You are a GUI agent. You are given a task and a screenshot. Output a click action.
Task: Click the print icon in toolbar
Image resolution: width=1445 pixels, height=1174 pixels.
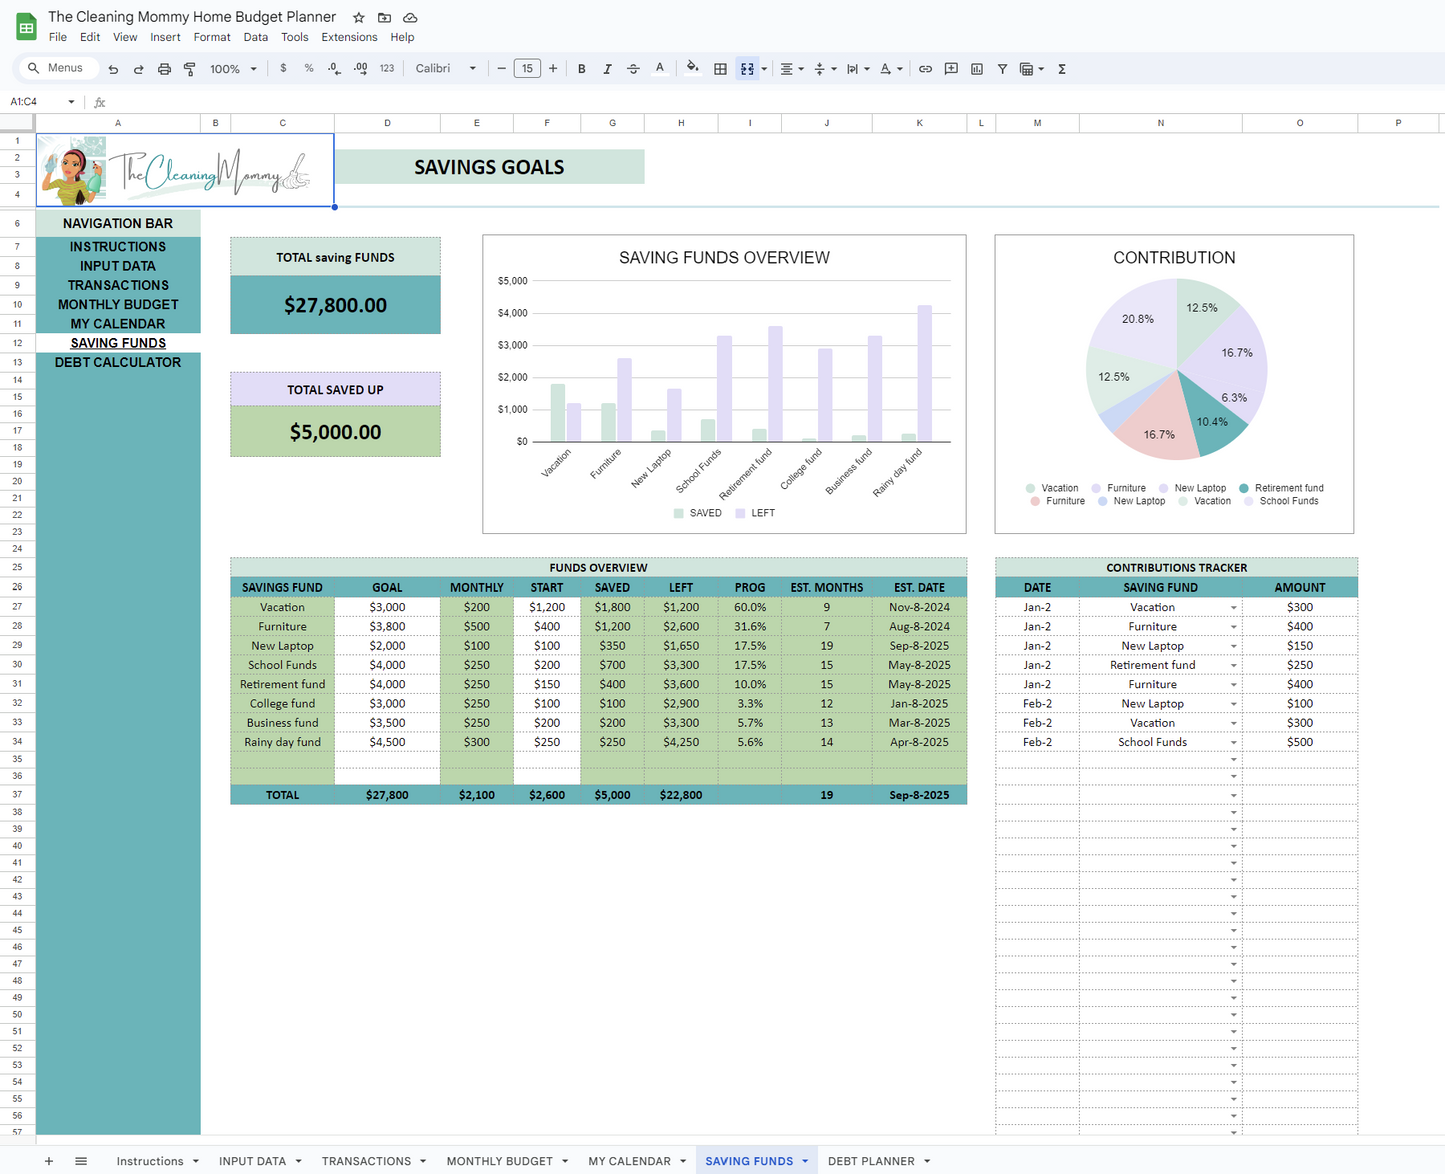pyautogui.click(x=164, y=69)
